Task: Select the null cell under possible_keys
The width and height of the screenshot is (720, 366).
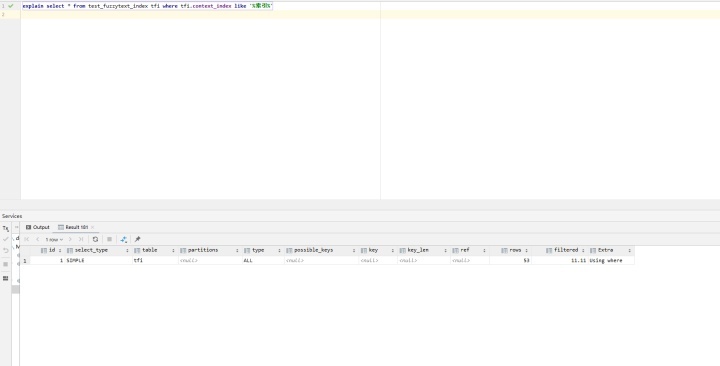Action: tap(321, 260)
